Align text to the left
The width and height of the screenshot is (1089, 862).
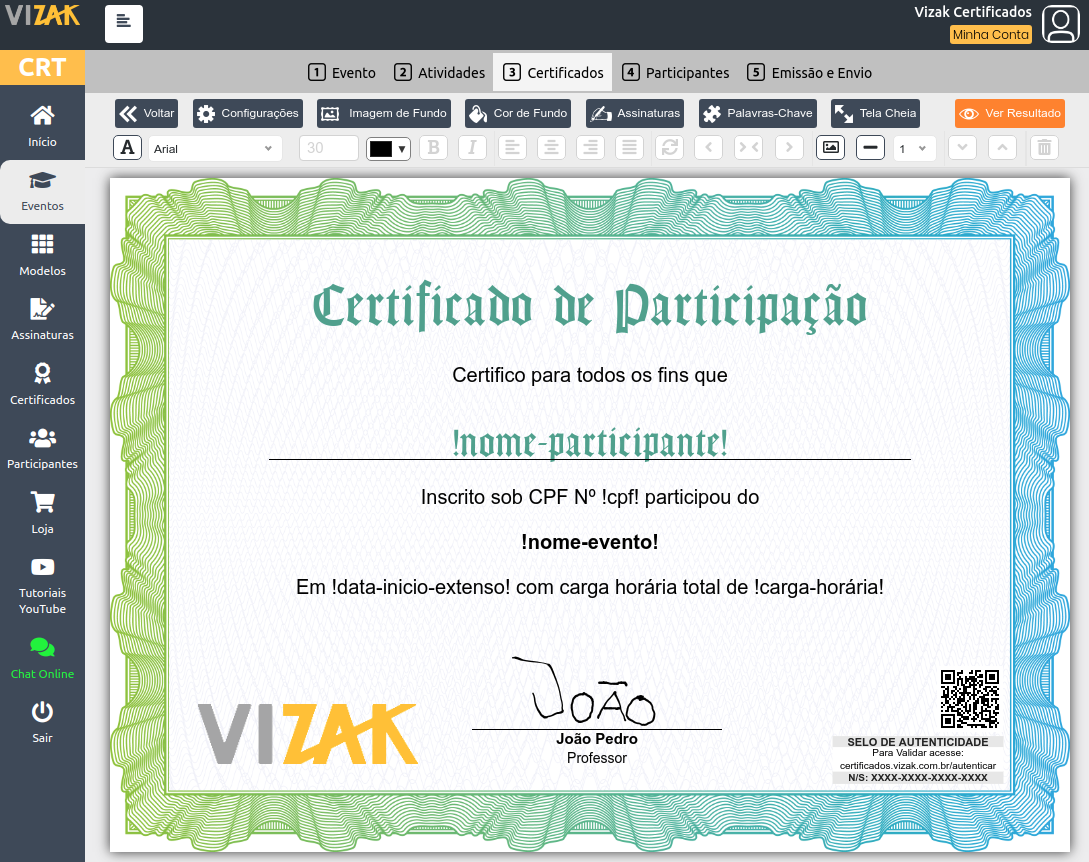(512, 147)
